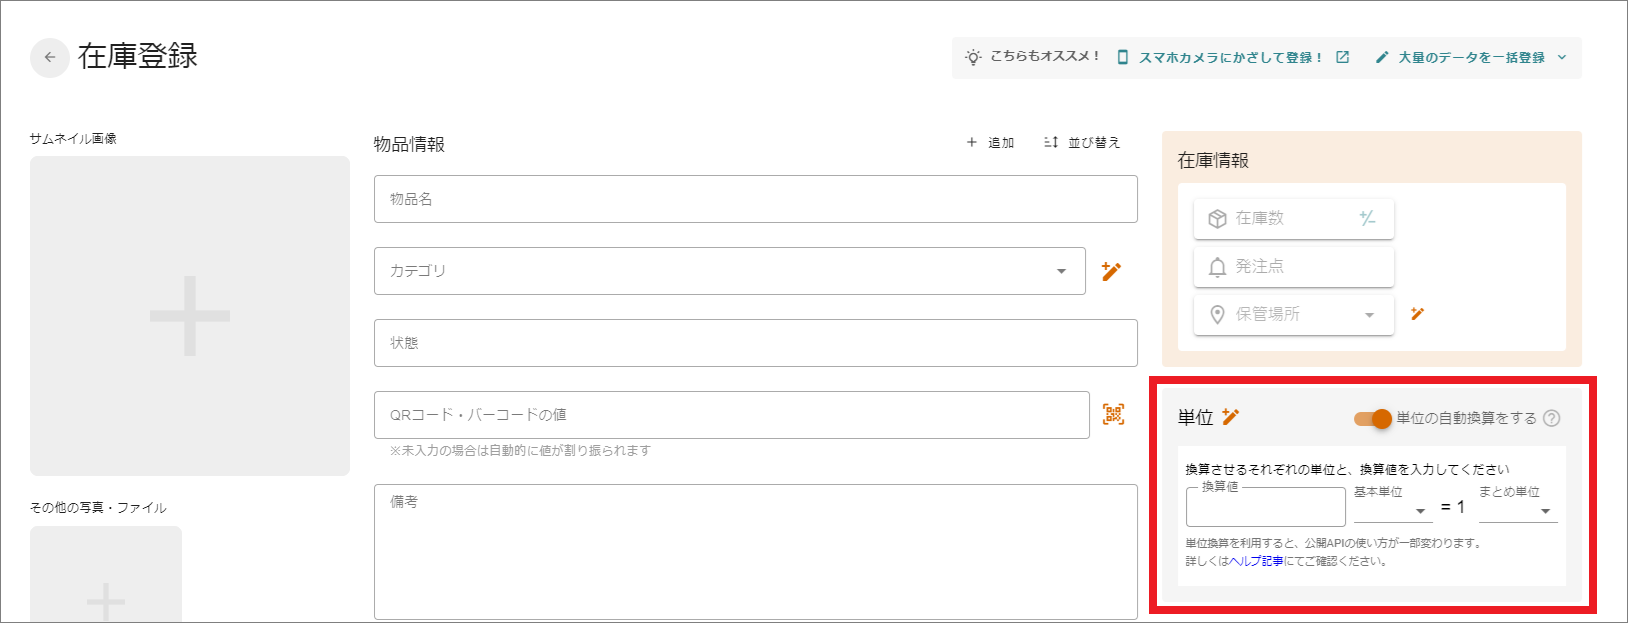Open the 保管場所 dropdown
The width and height of the screenshot is (1629, 623).
1369,315
